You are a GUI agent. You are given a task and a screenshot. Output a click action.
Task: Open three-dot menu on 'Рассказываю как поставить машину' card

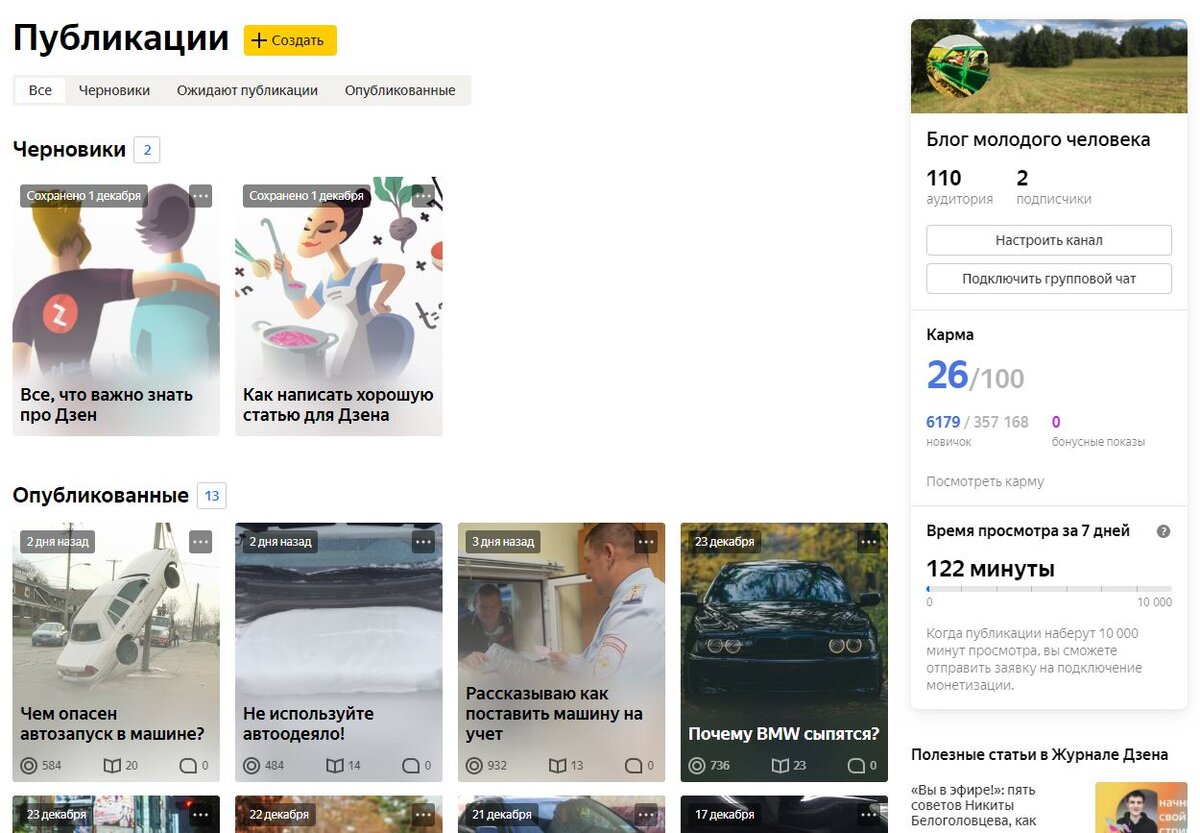point(647,542)
